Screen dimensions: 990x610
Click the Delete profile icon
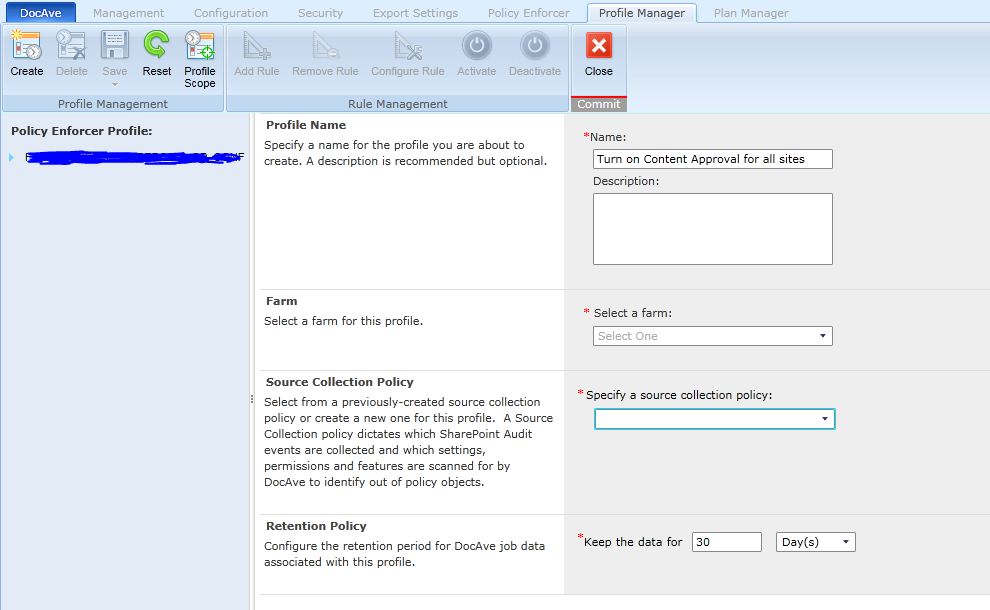click(71, 46)
